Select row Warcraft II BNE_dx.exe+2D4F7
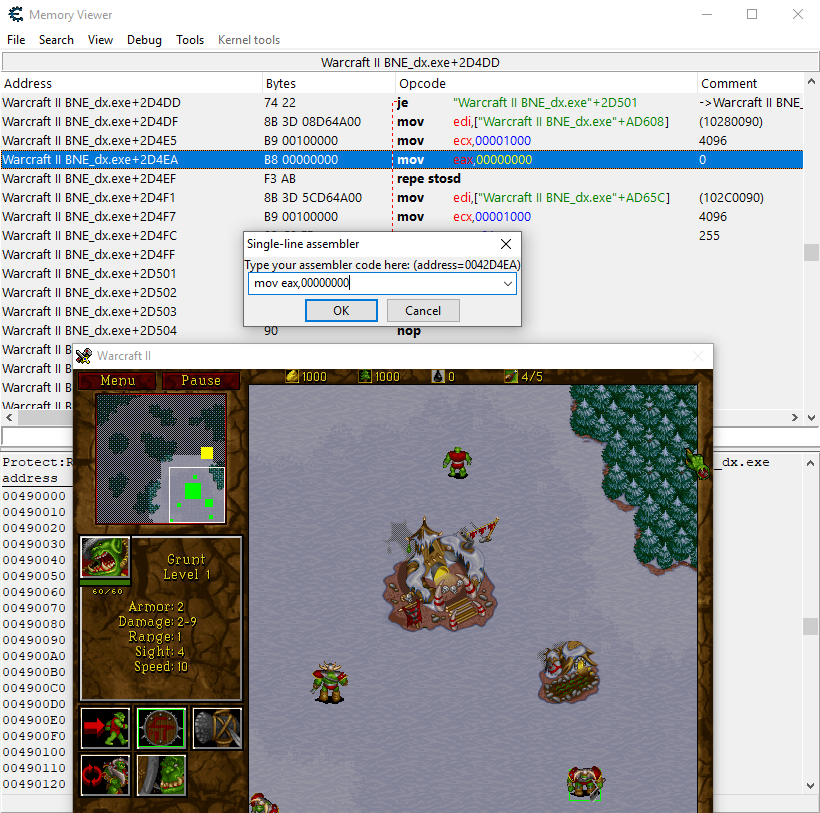The height and width of the screenshot is (813, 820). point(402,216)
